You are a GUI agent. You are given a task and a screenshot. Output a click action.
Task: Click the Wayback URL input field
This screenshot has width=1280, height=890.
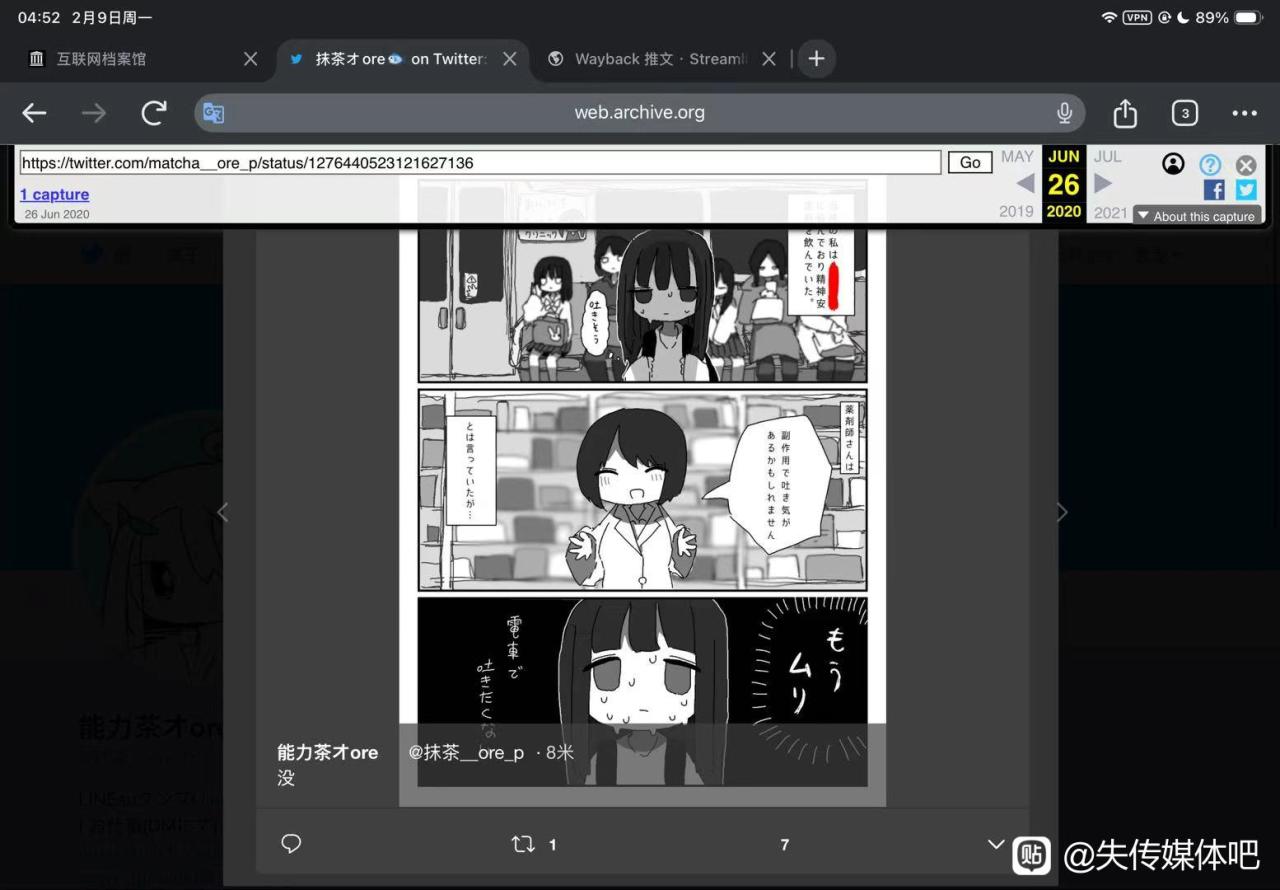pos(480,163)
